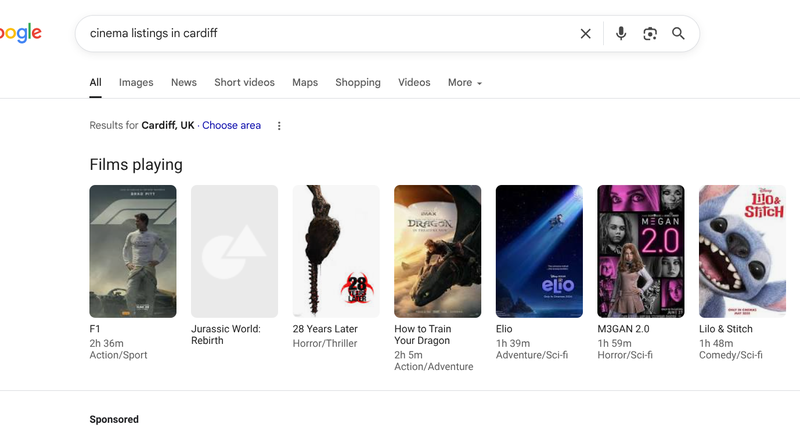The width and height of the screenshot is (800, 428).
Task: Open the three-dot location options menu
Action: [x=279, y=126]
